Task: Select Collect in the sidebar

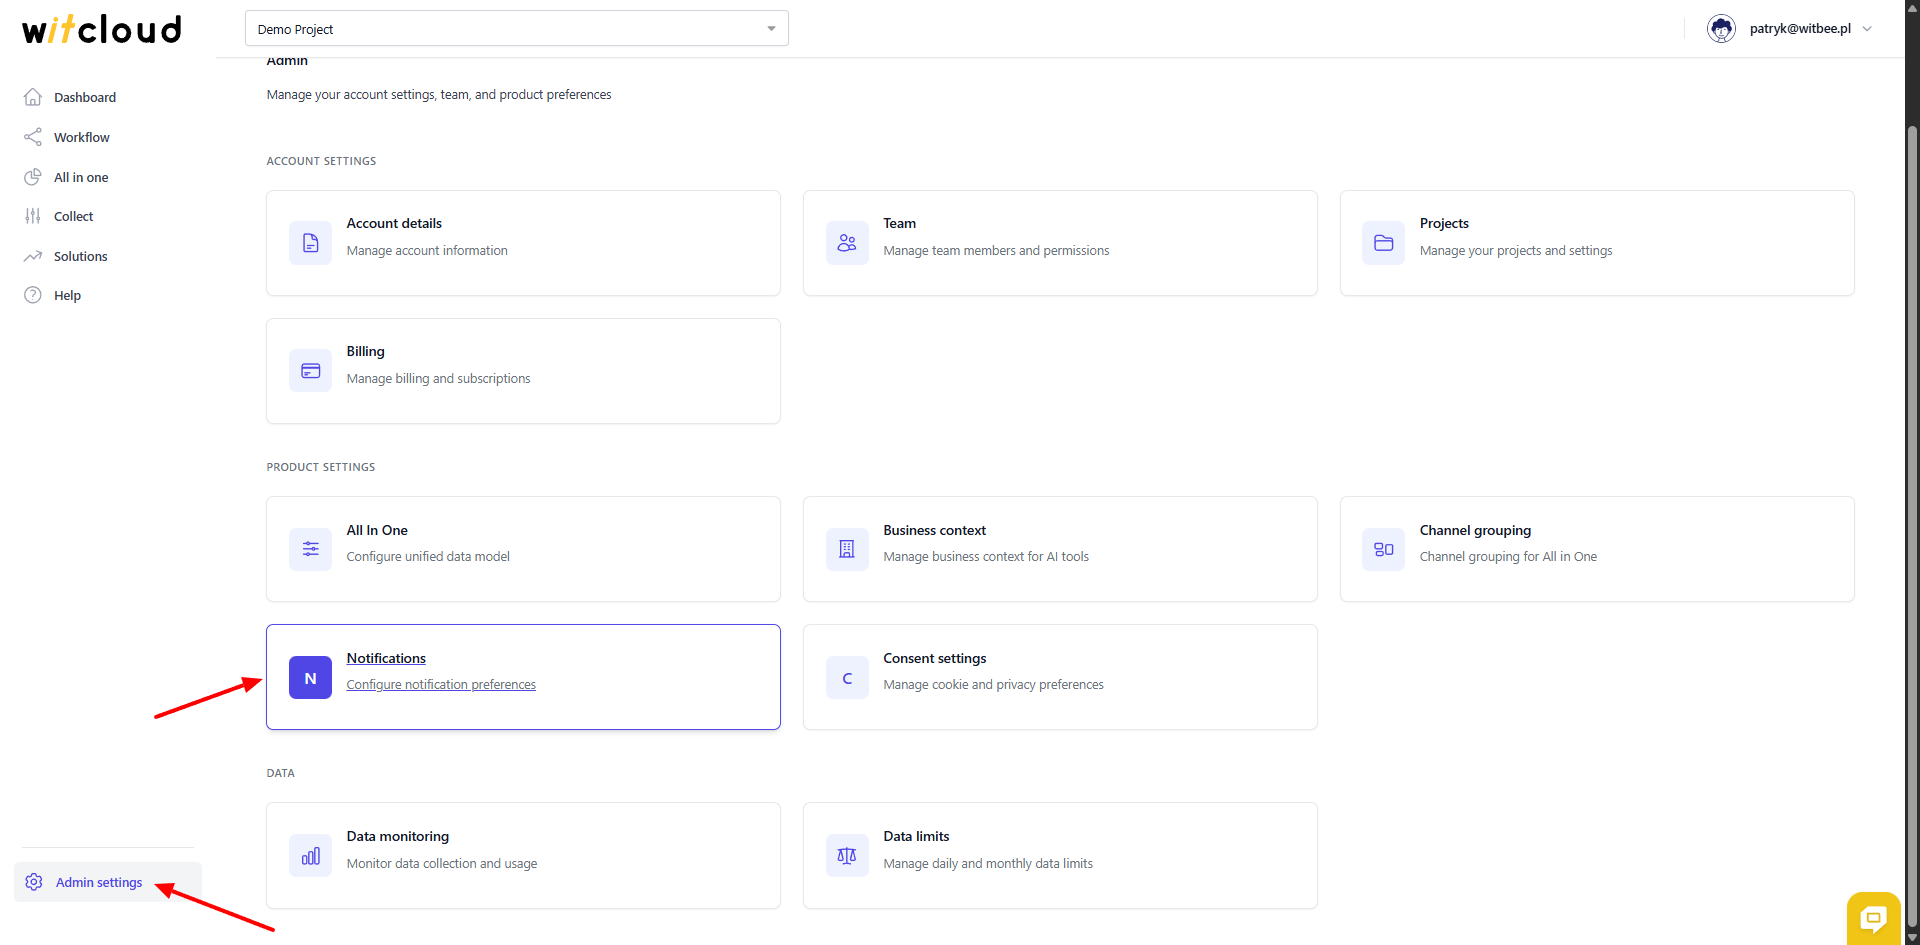Action: click(73, 216)
